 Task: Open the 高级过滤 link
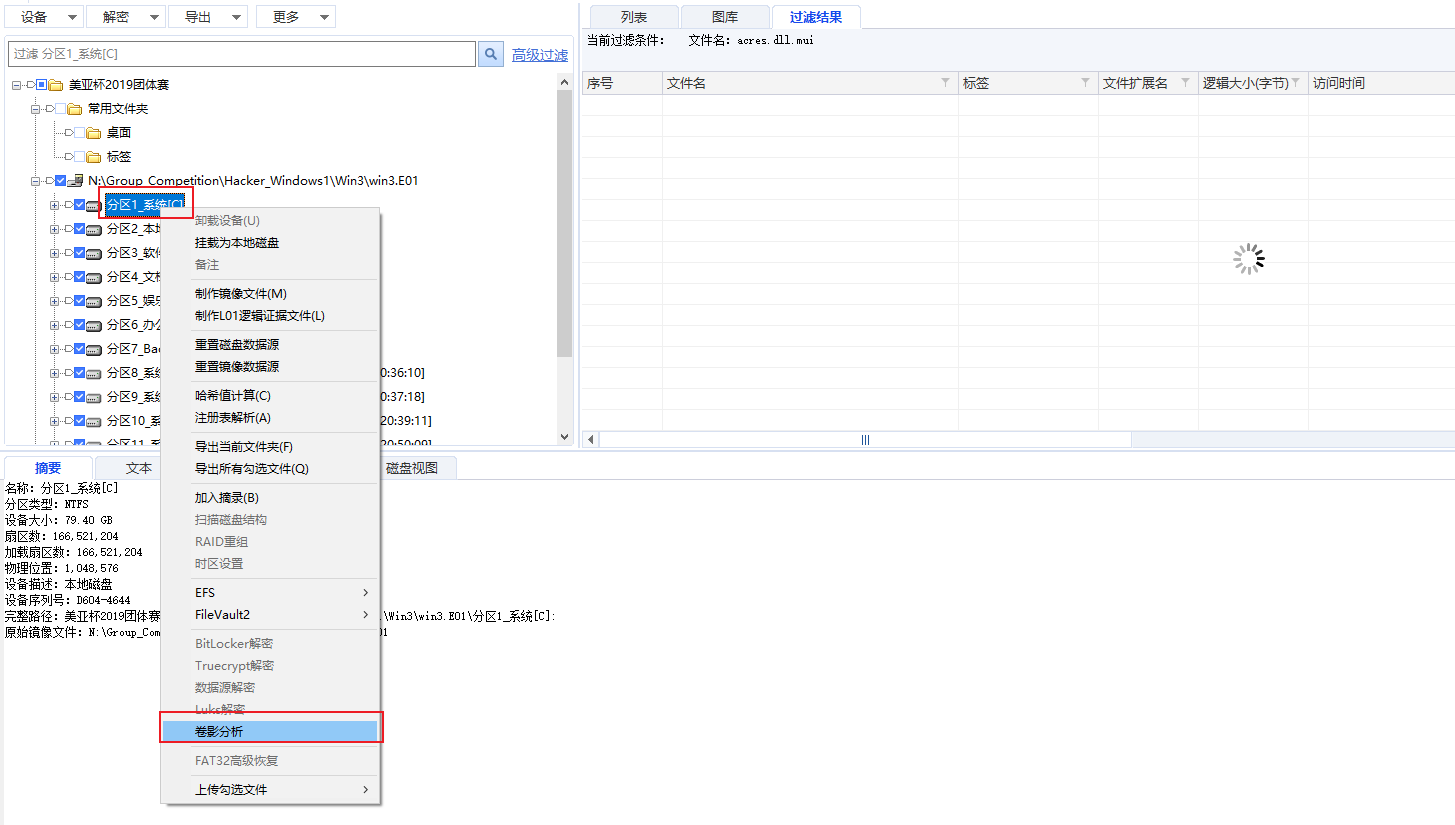coord(540,55)
